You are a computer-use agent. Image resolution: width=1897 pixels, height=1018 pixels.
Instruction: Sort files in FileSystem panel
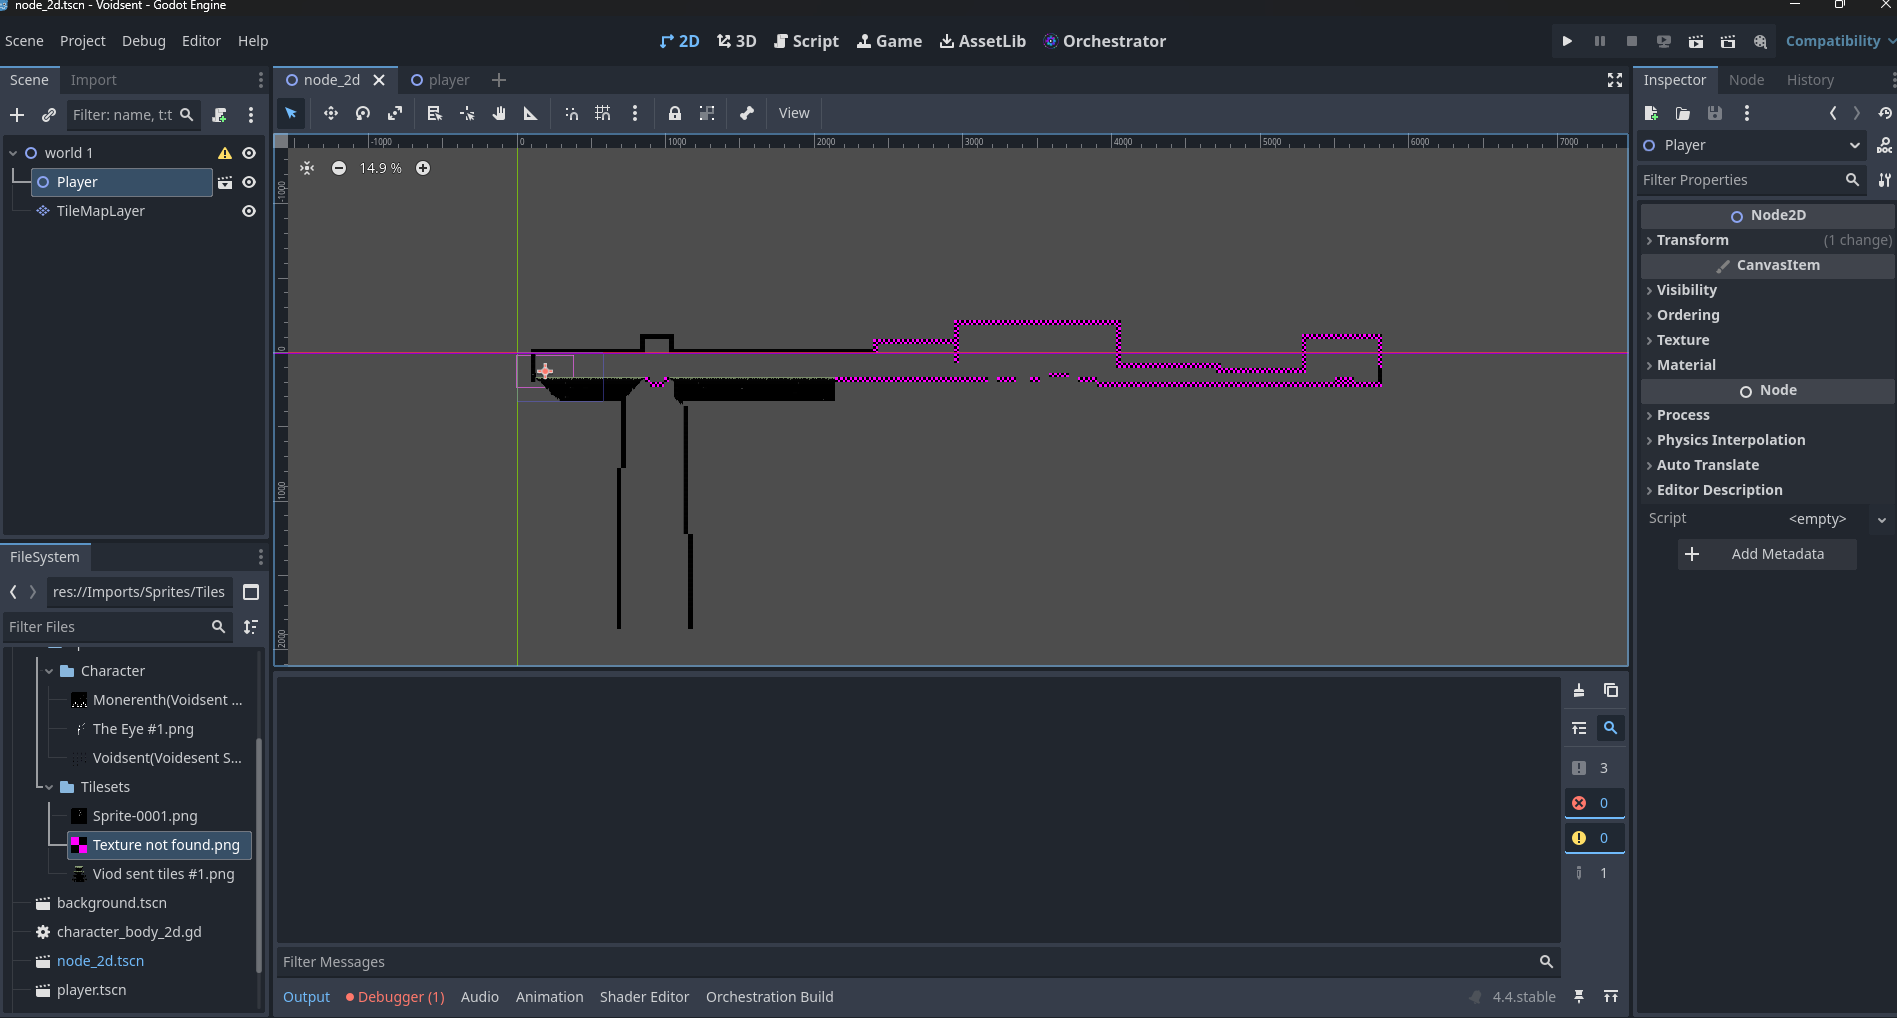click(x=251, y=627)
